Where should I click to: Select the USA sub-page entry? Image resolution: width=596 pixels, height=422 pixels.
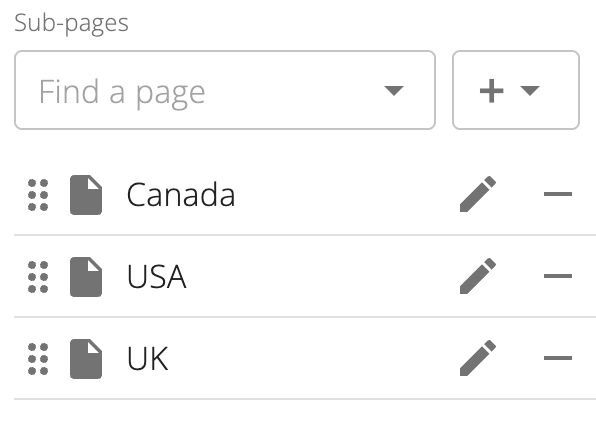(x=157, y=277)
